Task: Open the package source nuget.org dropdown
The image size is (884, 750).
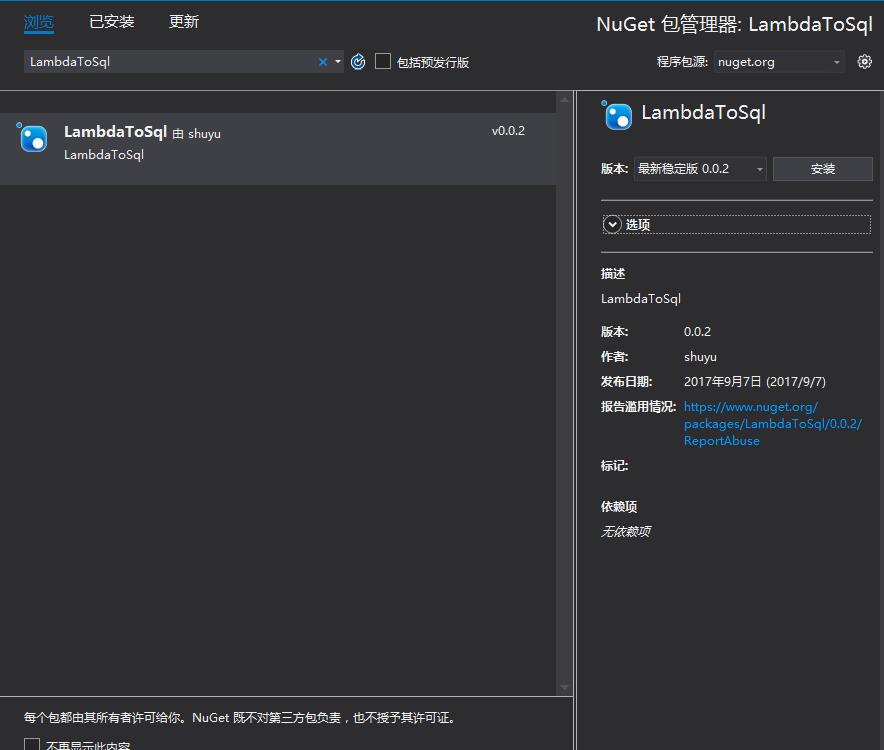Action: [779, 62]
